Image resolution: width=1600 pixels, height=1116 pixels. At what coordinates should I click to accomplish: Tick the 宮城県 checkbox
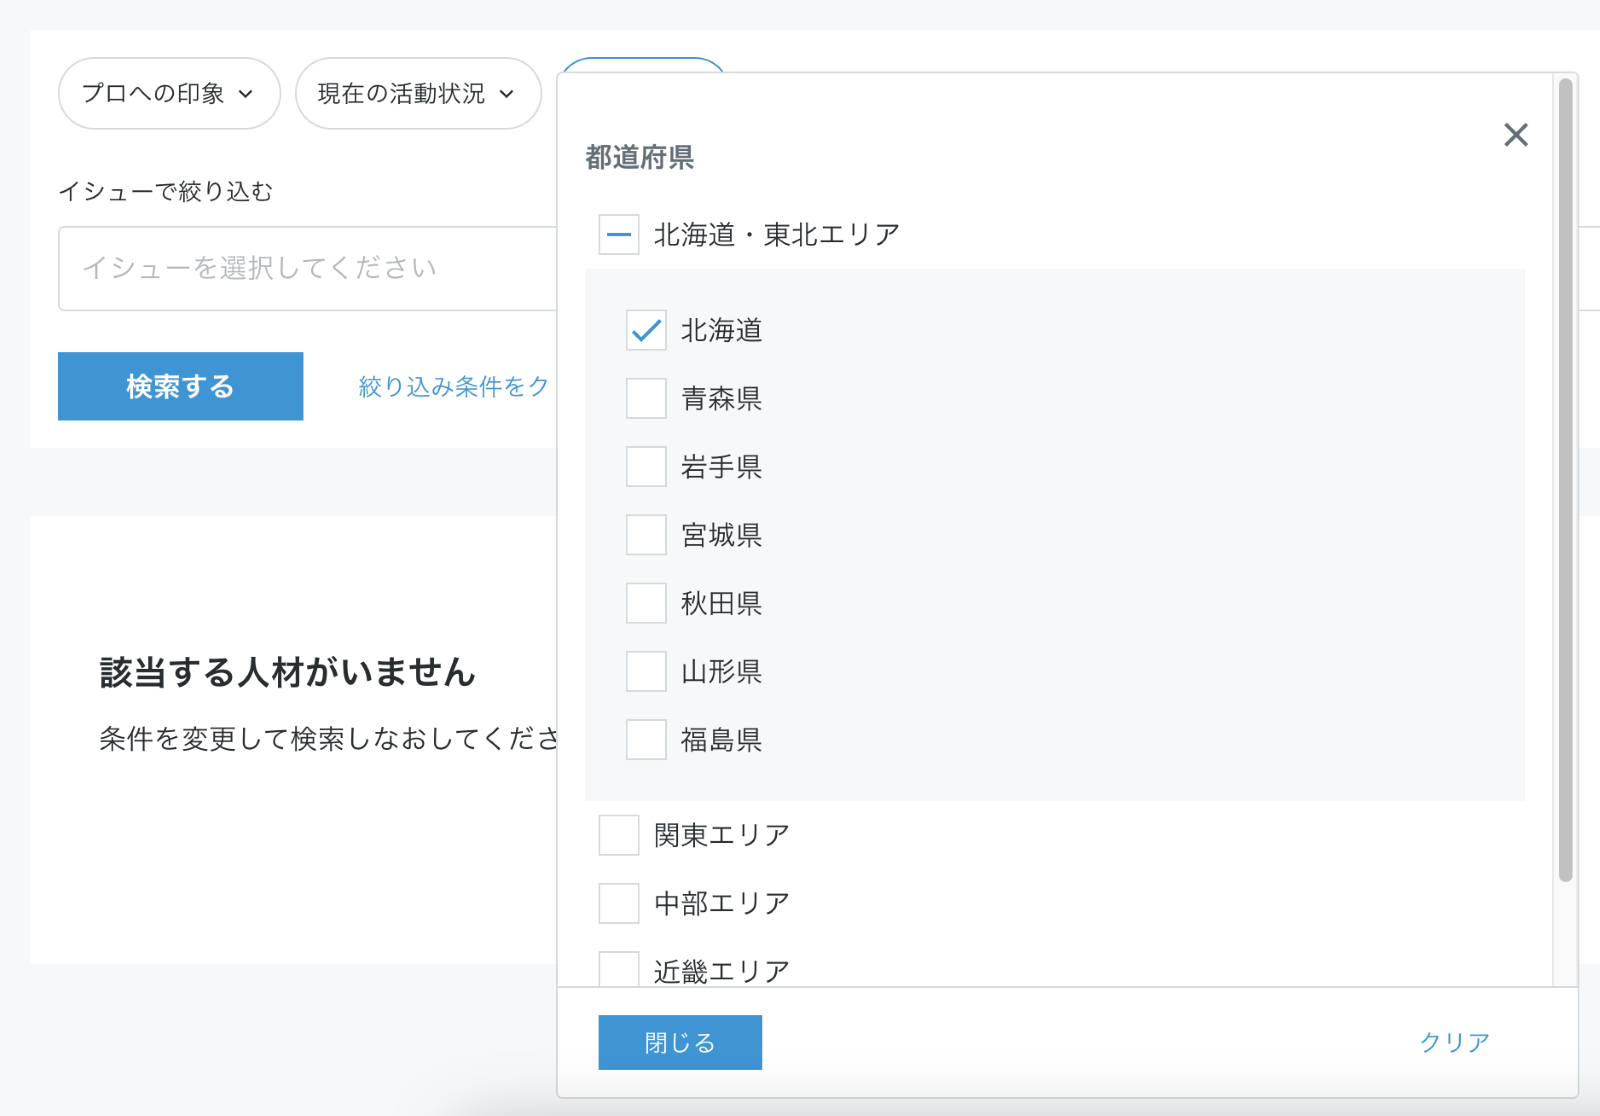646,535
